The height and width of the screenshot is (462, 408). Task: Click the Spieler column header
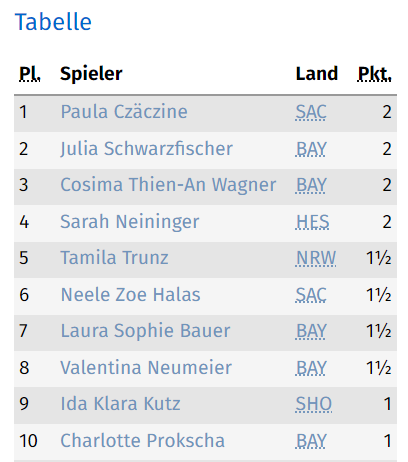[x=91, y=74]
